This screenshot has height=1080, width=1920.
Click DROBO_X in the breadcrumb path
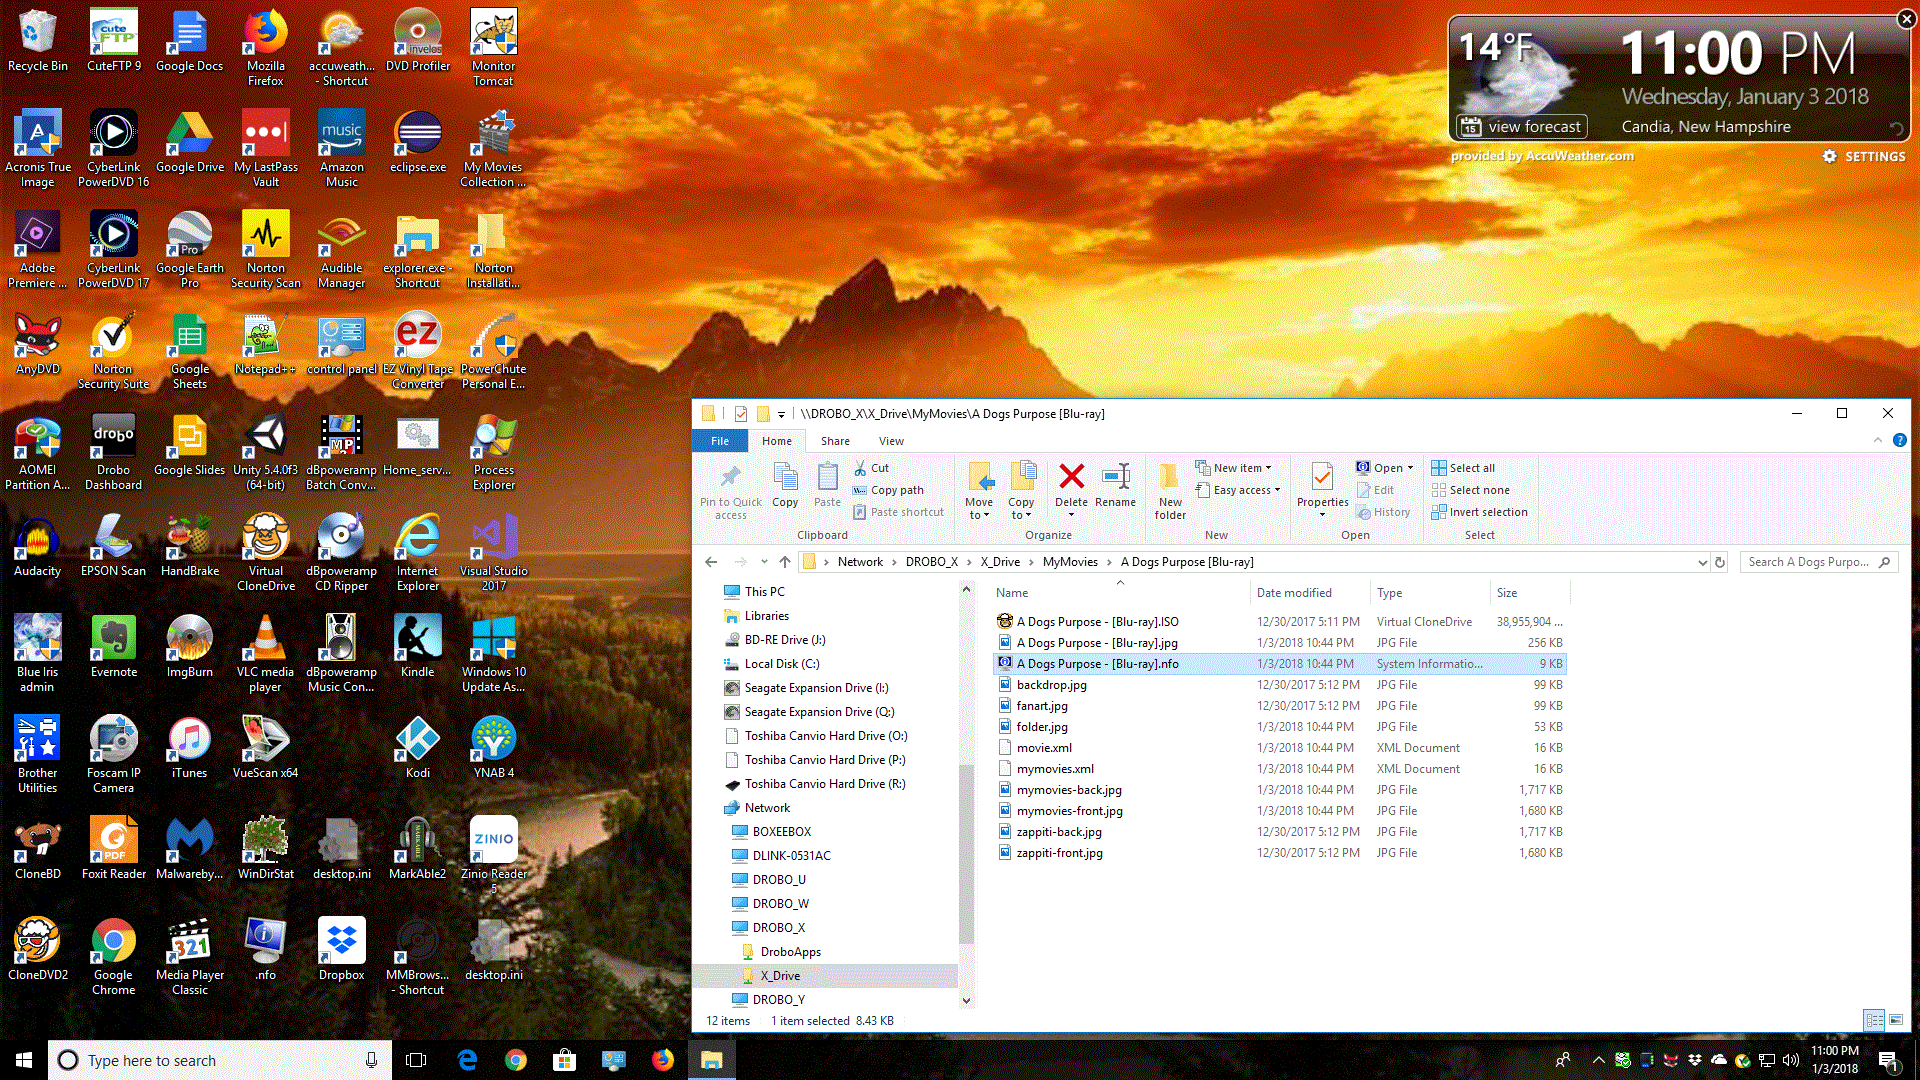tap(932, 562)
